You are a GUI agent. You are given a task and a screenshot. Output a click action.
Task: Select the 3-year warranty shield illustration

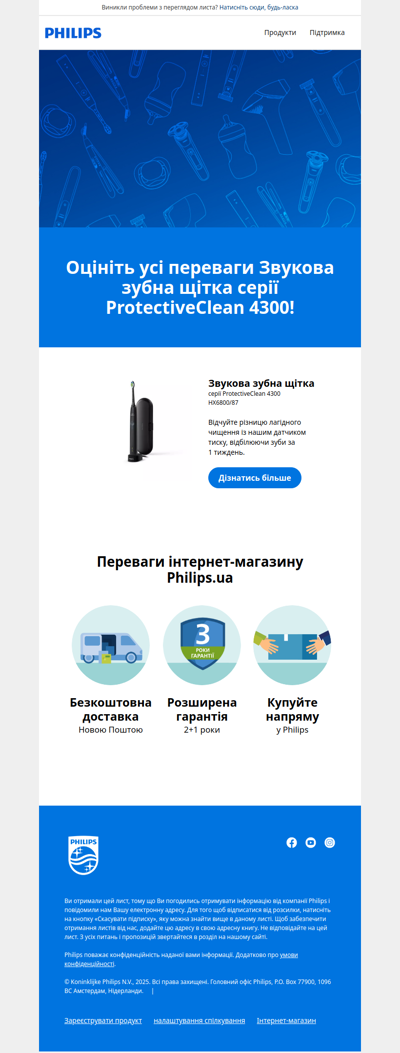pos(201,645)
